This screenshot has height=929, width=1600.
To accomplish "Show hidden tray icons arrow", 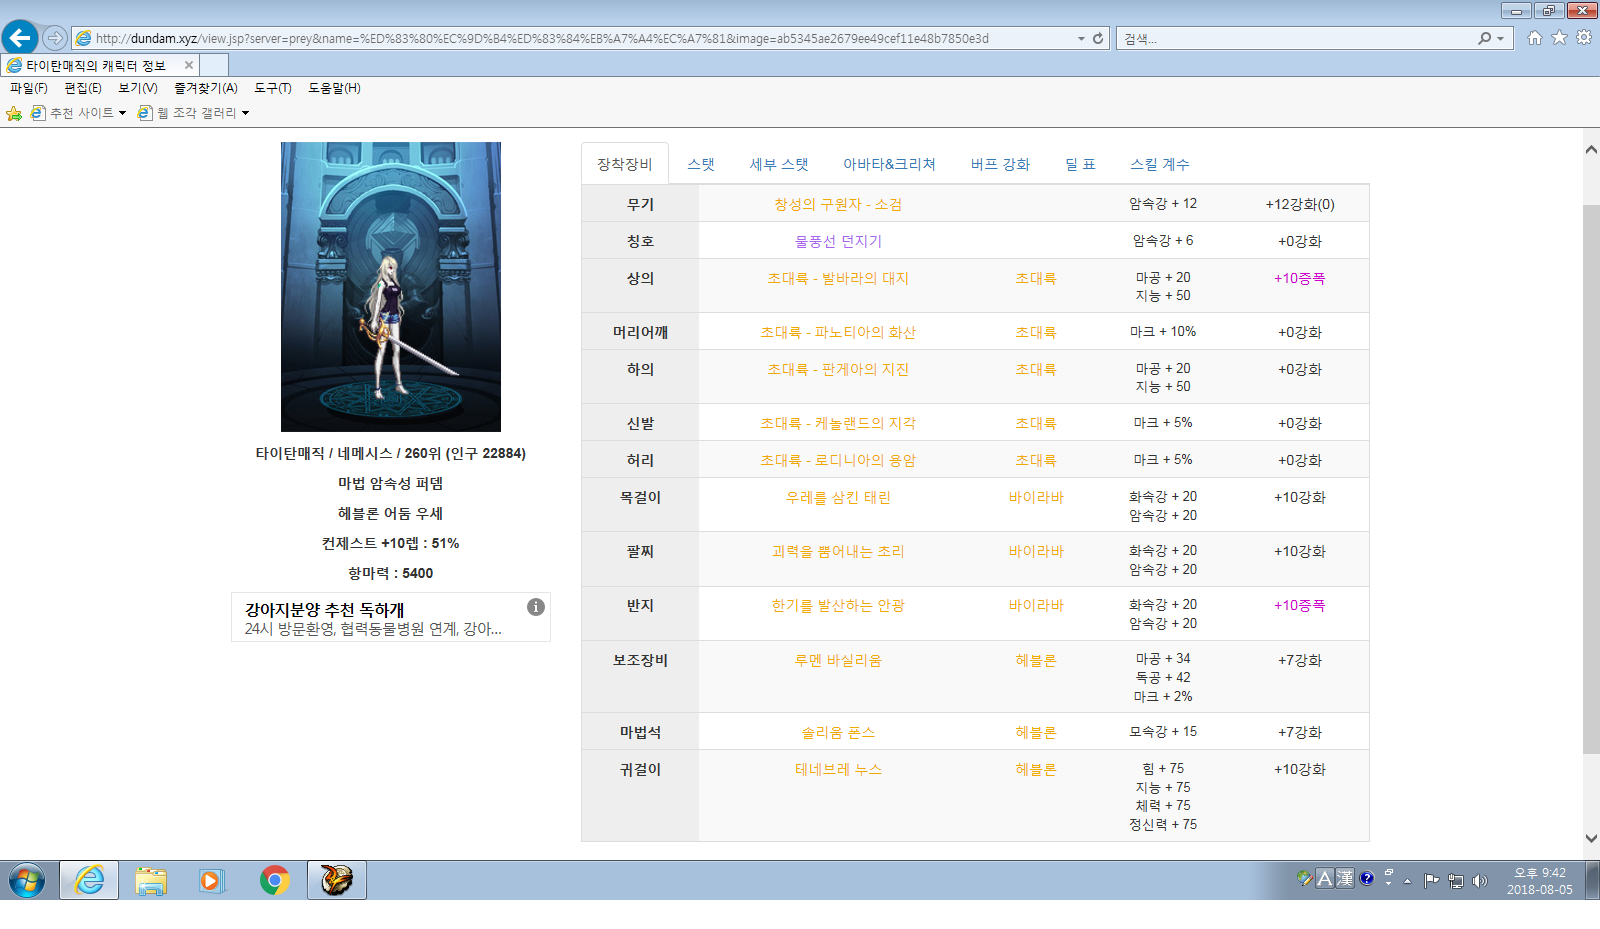I will coord(1408,881).
